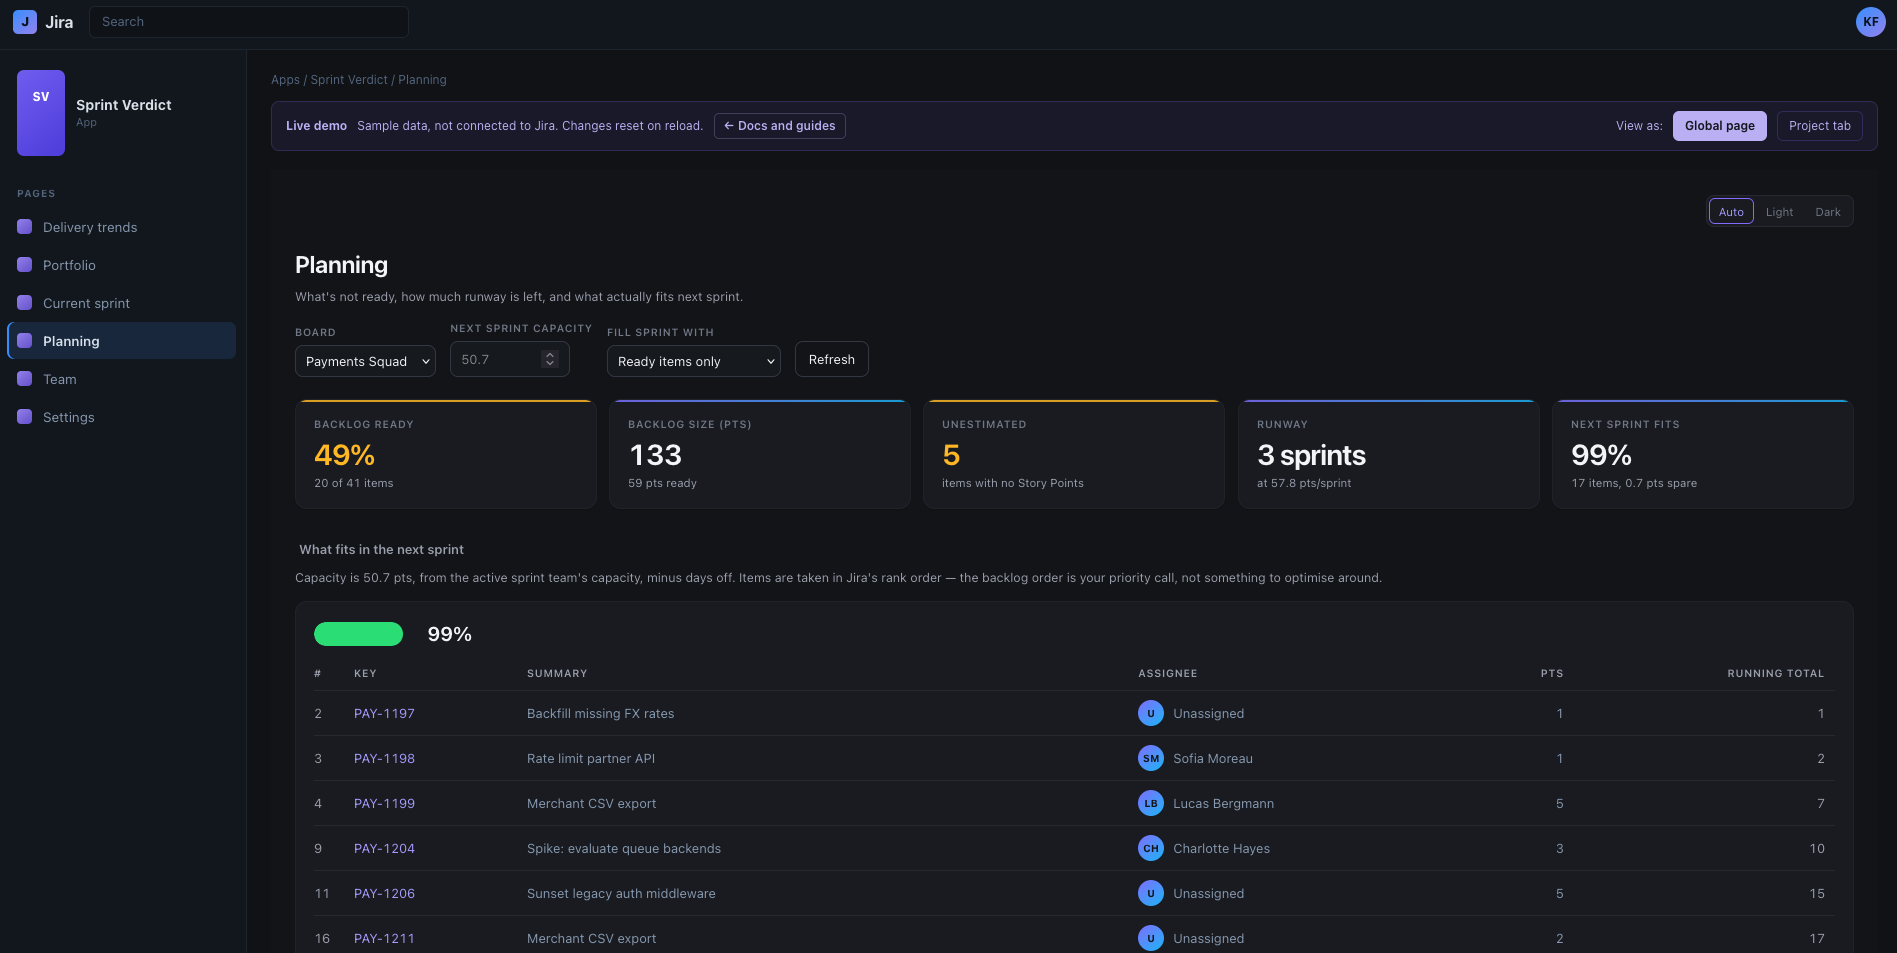The height and width of the screenshot is (953, 1897).
Task: Open Settings page
Action: (121, 417)
